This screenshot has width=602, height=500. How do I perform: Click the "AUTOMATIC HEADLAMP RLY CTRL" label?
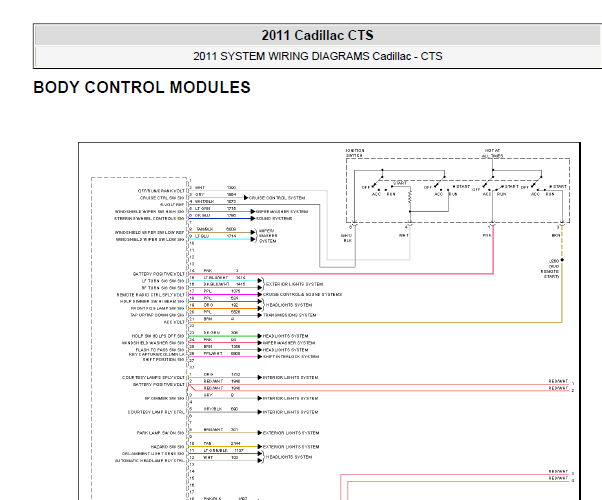tap(150, 460)
